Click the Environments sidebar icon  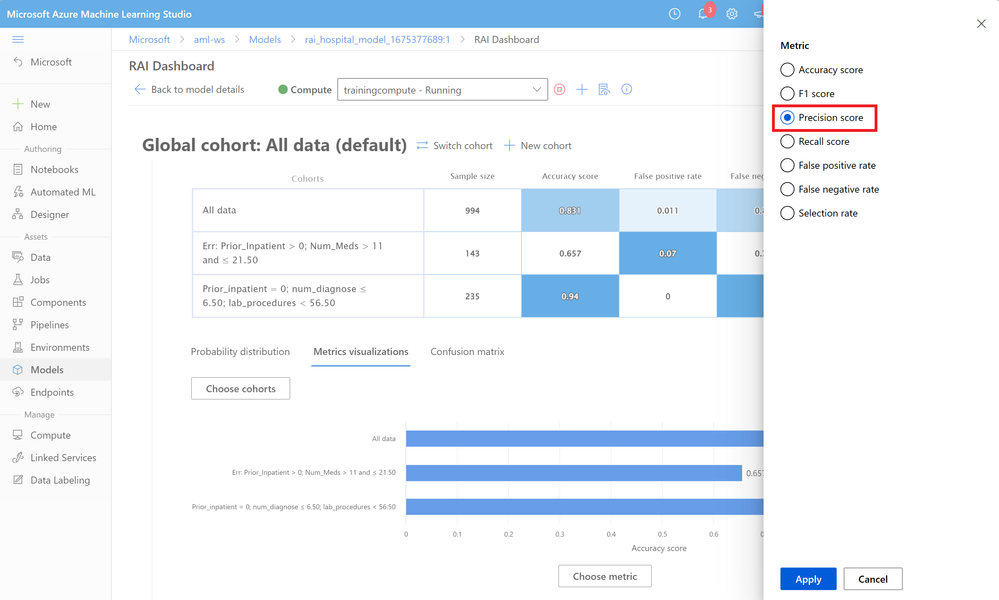(18, 347)
